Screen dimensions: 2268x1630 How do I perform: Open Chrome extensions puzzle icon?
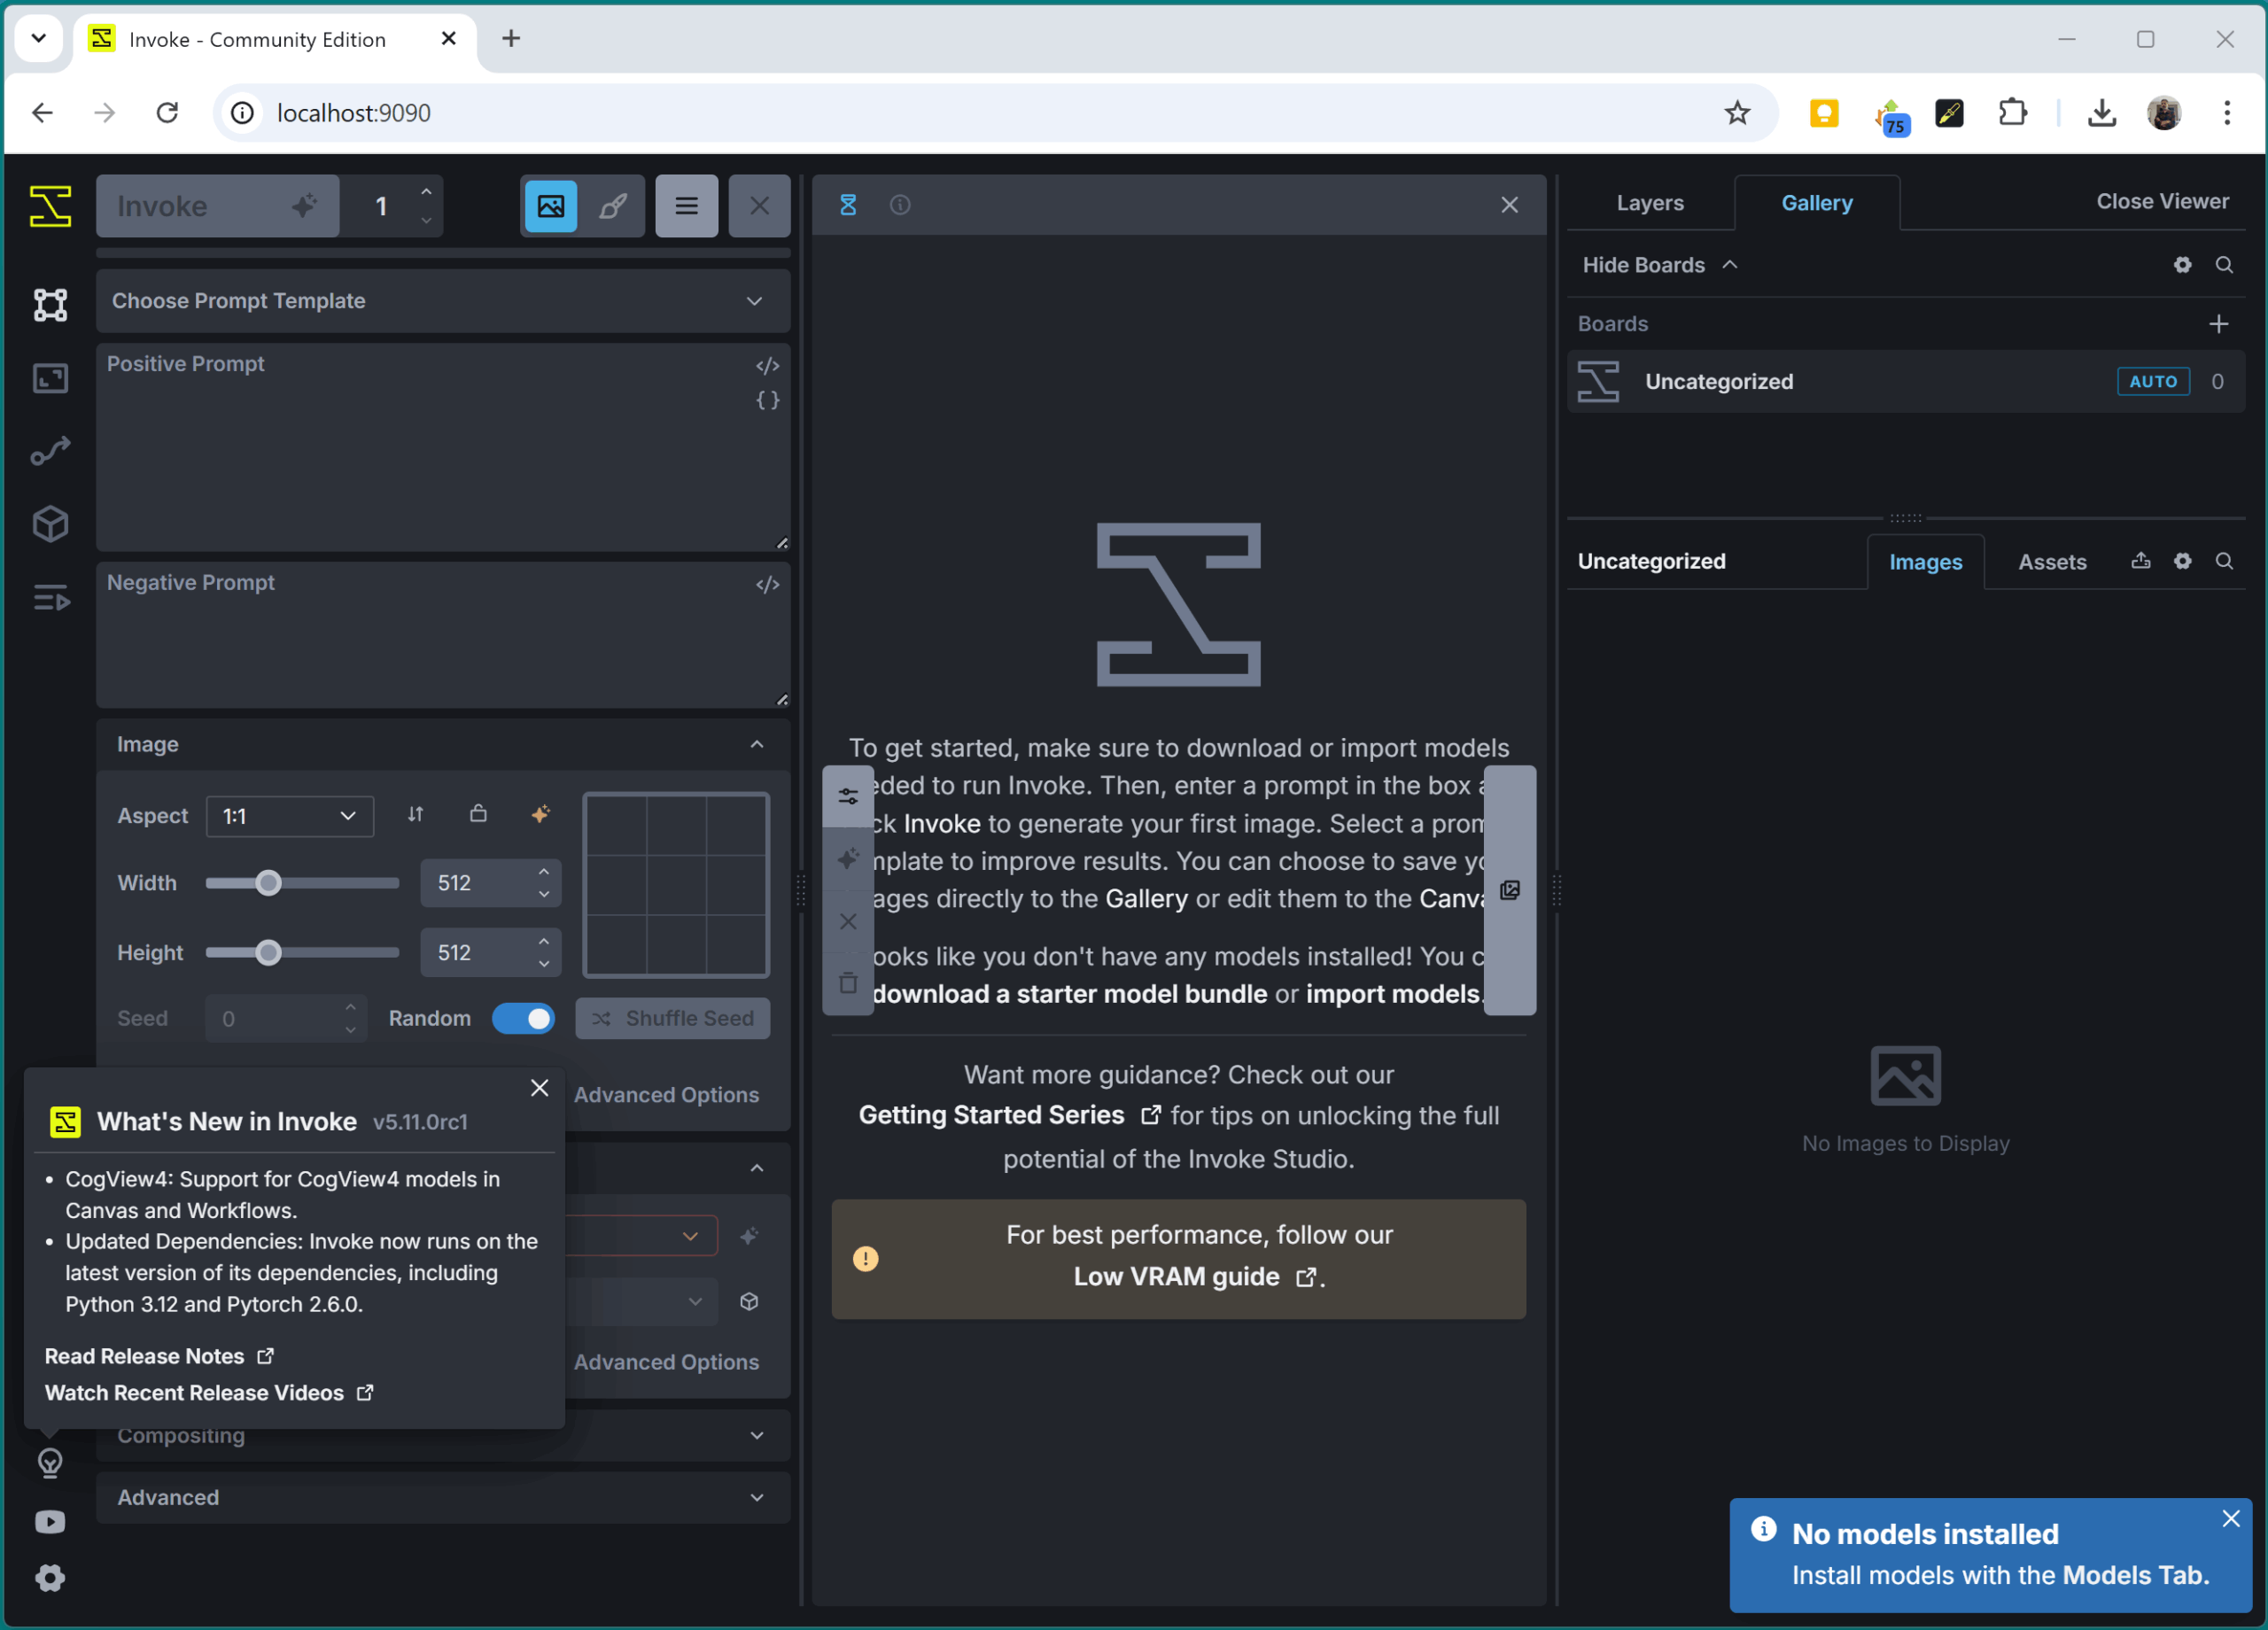click(2012, 112)
